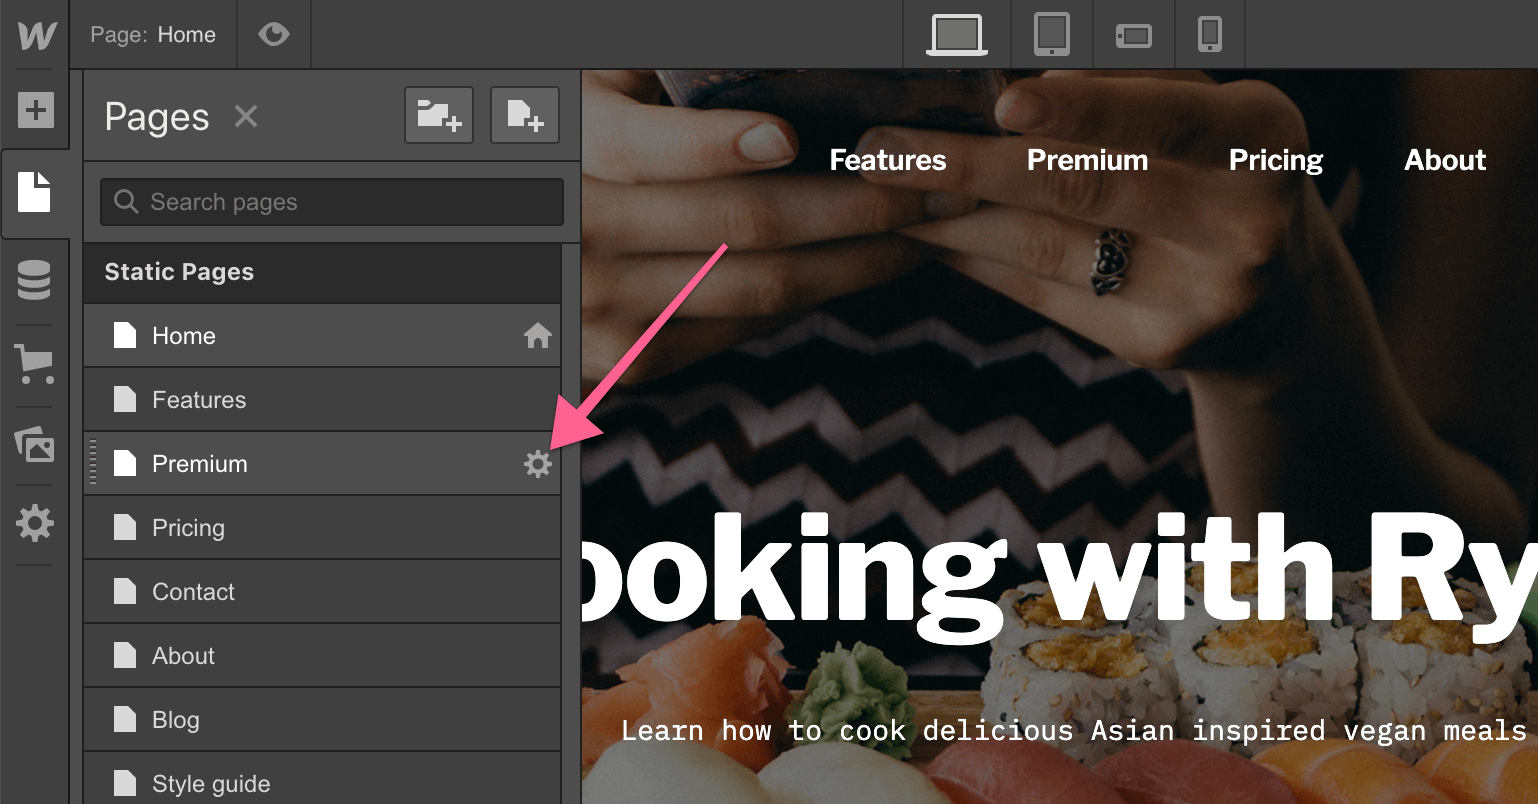Open Premium page settings gear
This screenshot has height=804, width=1538.
click(x=538, y=464)
